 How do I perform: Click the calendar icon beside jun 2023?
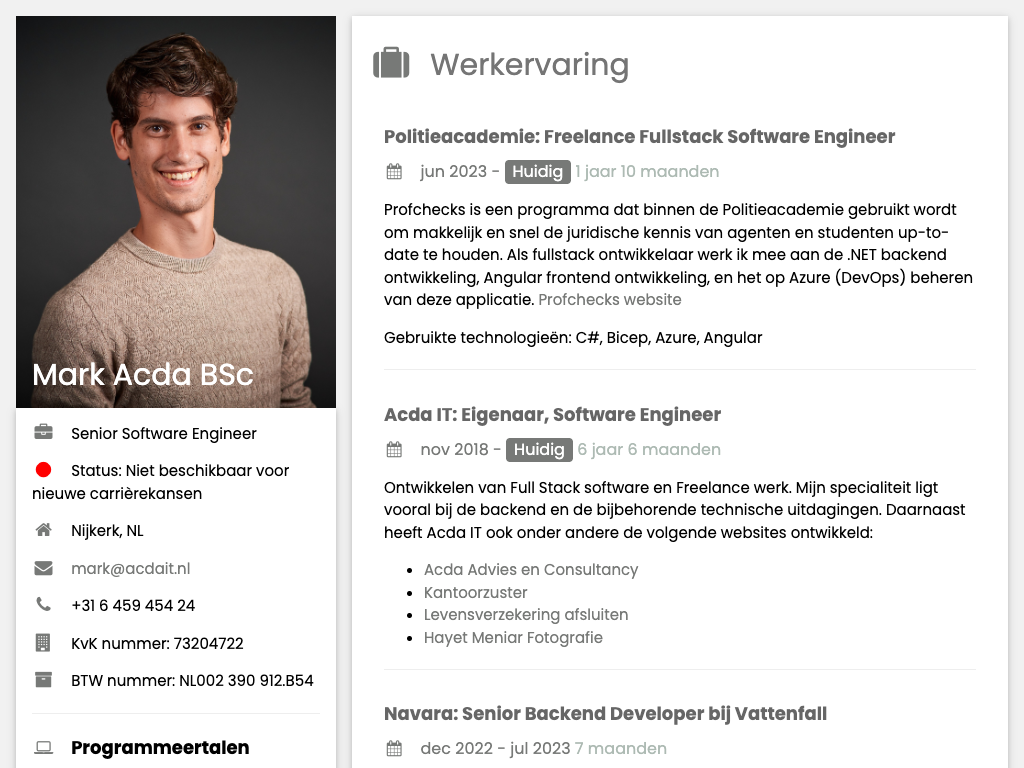pos(394,172)
